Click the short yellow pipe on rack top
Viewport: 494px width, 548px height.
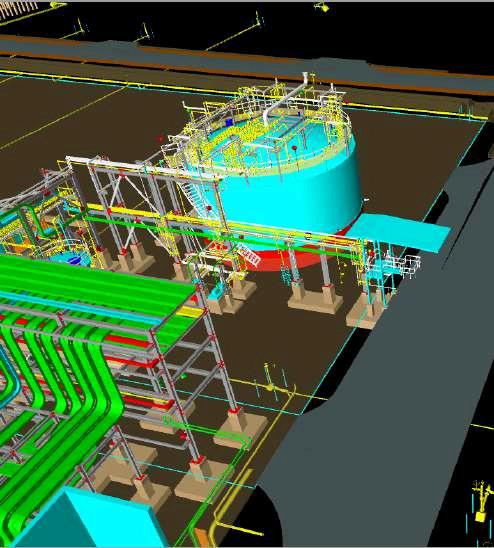coord(190,311)
